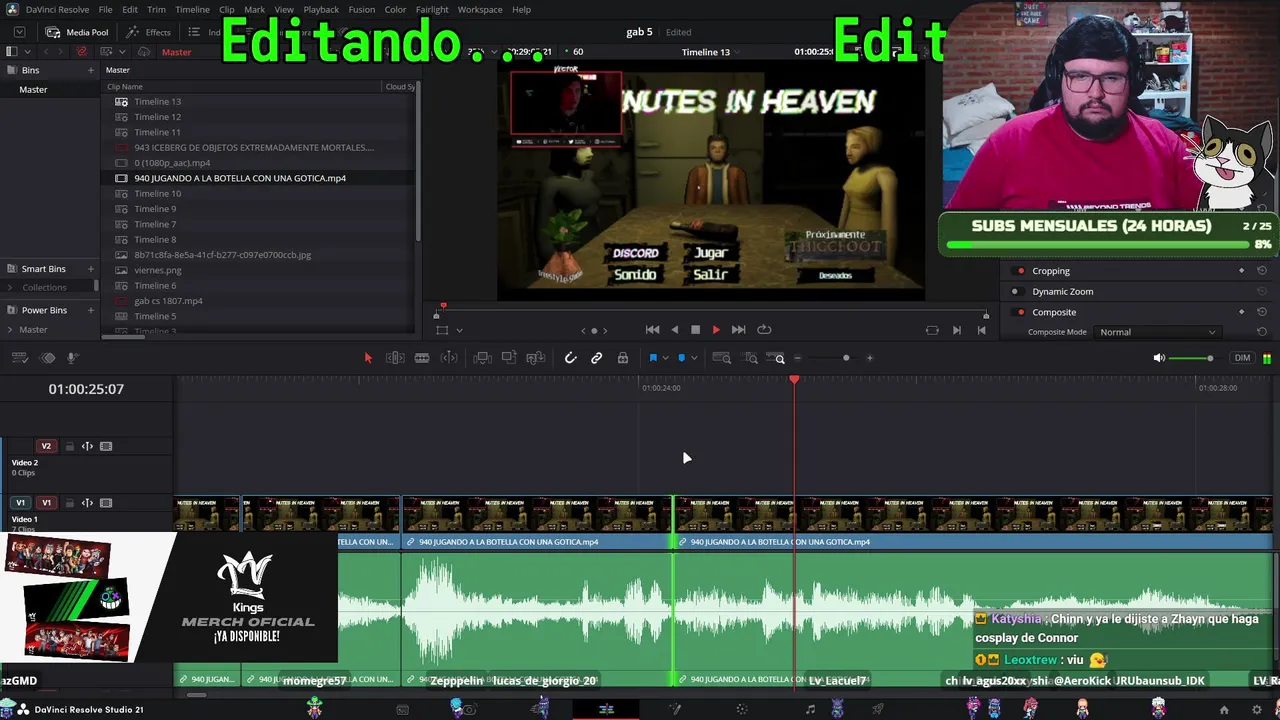Open the Effects panel button

(149, 32)
